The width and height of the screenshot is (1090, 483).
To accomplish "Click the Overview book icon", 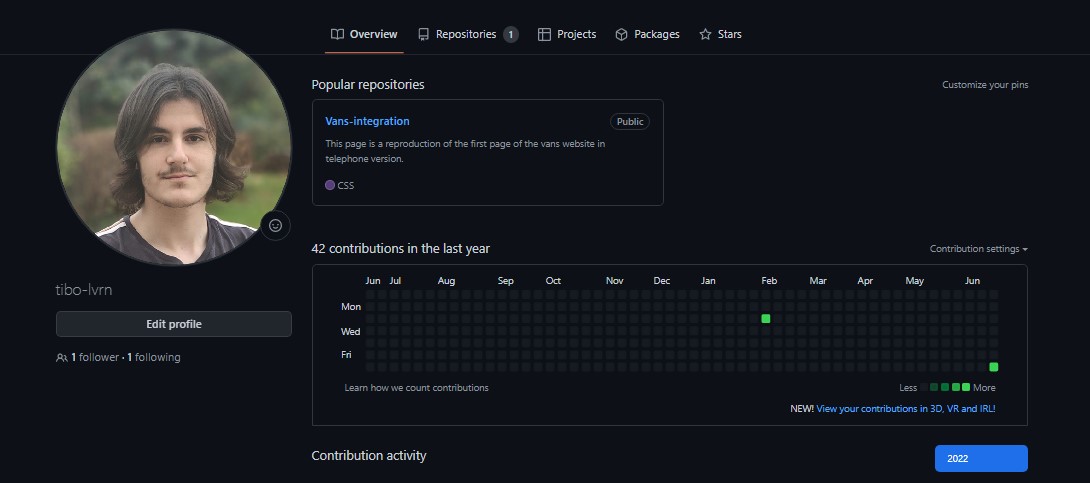I will pos(338,34).
